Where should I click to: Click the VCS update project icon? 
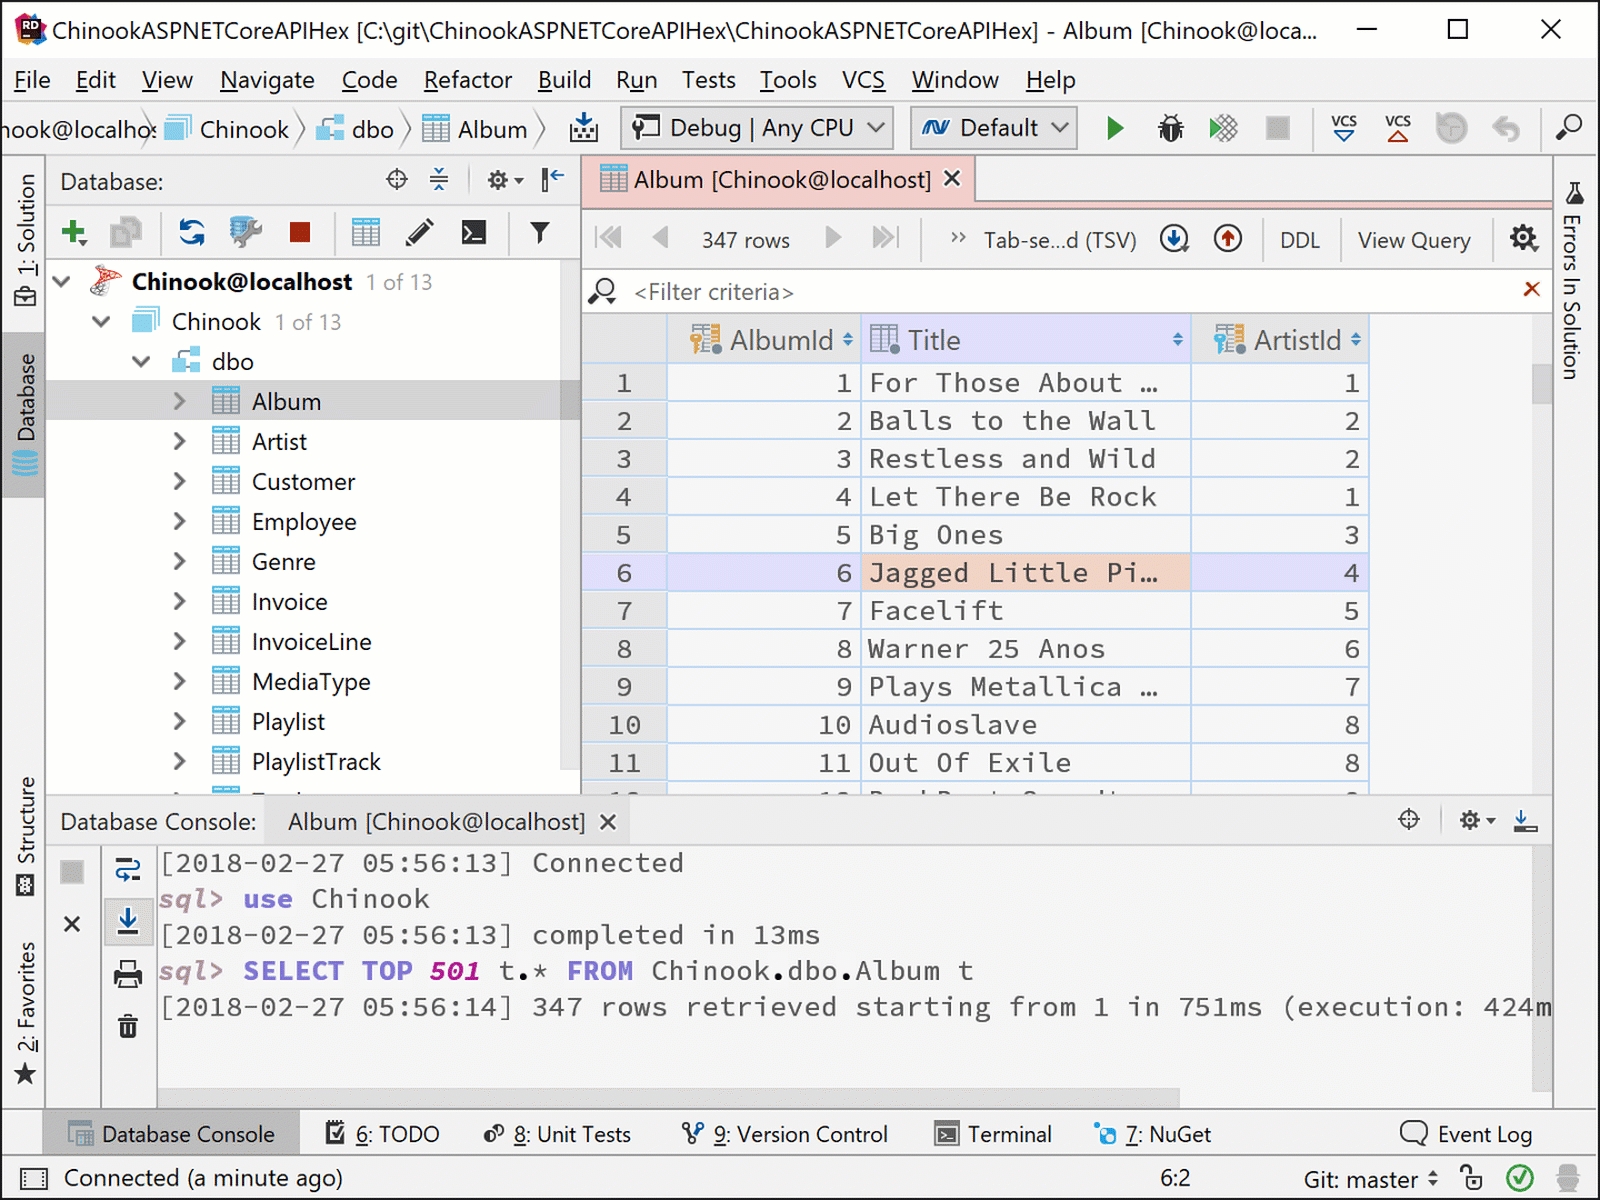tap(1344, 128)
